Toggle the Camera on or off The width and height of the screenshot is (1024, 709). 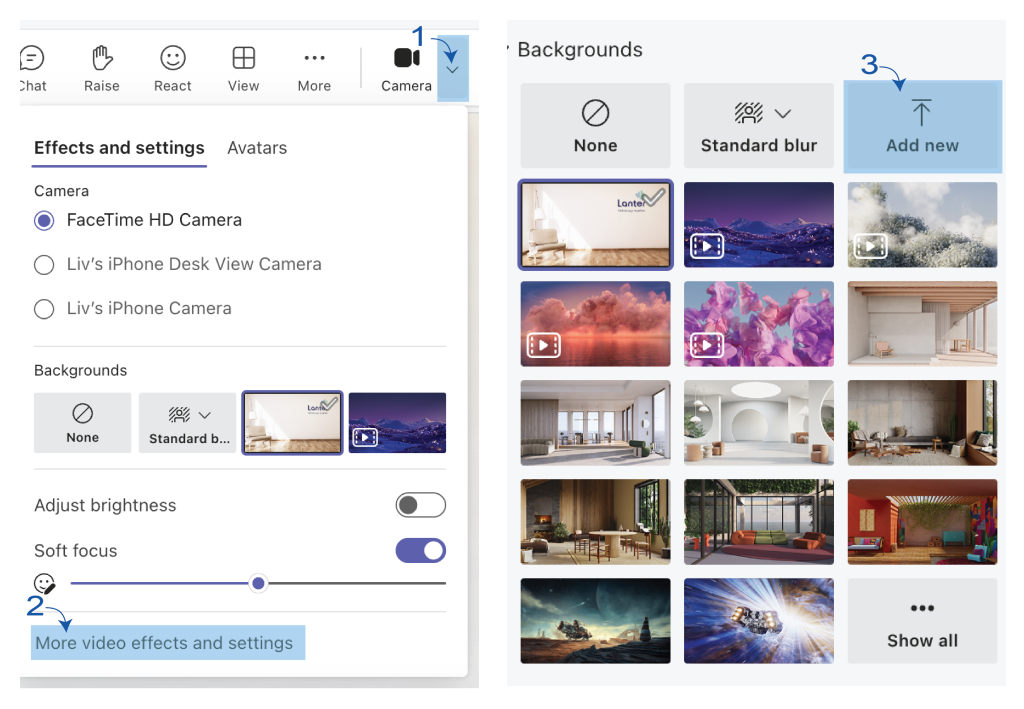click(406, 69)
